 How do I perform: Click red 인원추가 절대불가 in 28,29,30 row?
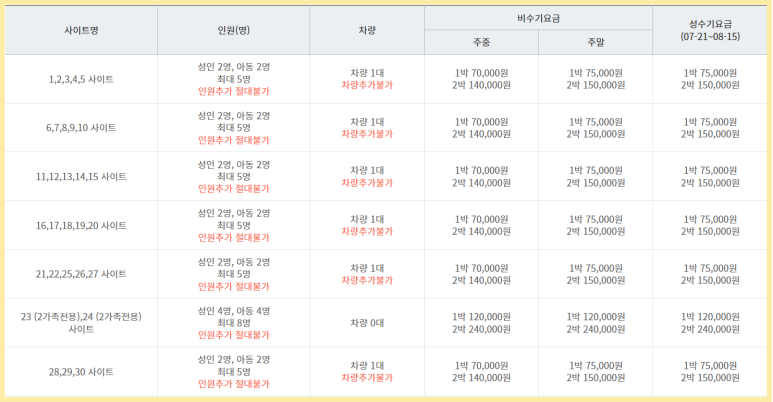[234, 384]
